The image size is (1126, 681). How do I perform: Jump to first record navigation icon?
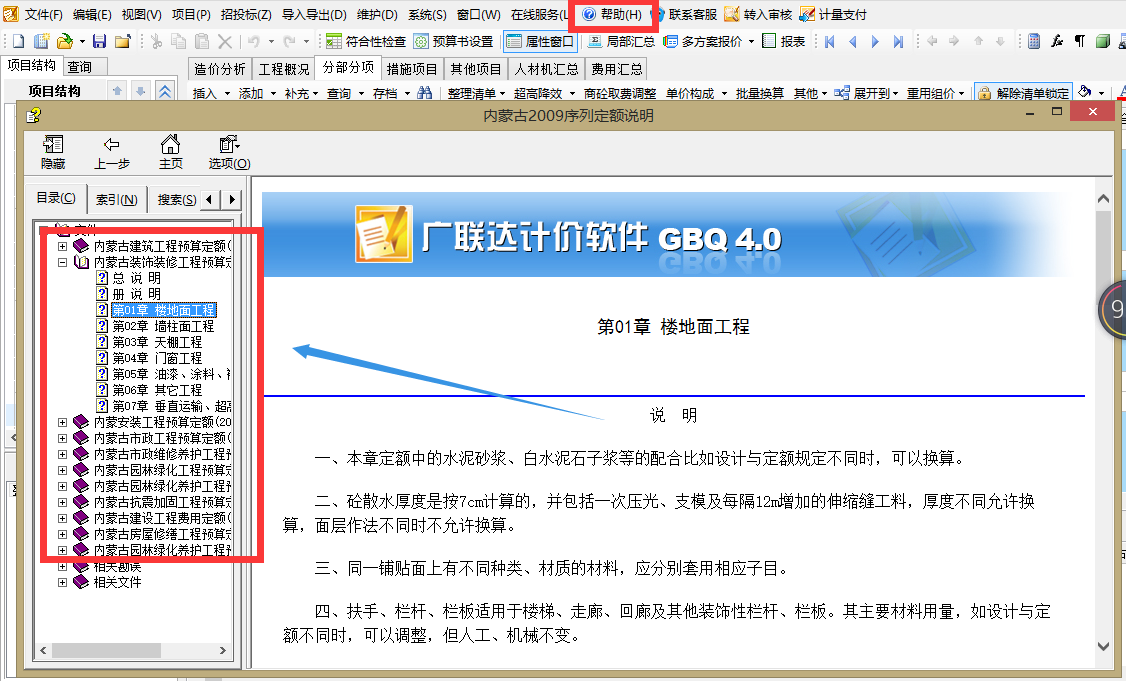pos(829,42)
